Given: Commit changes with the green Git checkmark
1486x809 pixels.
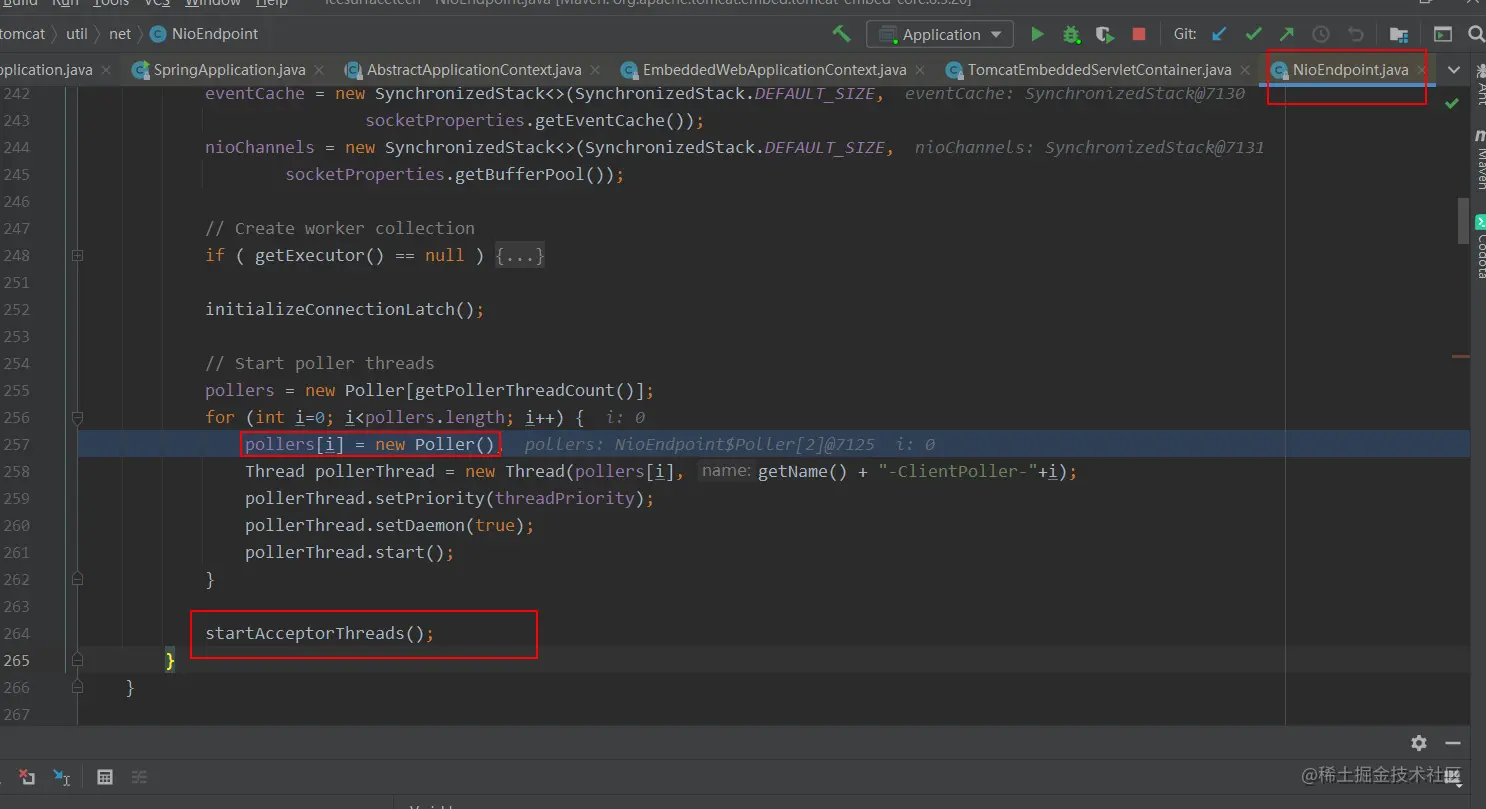Looking at the screenshot, I should [x=1253, y=34].
